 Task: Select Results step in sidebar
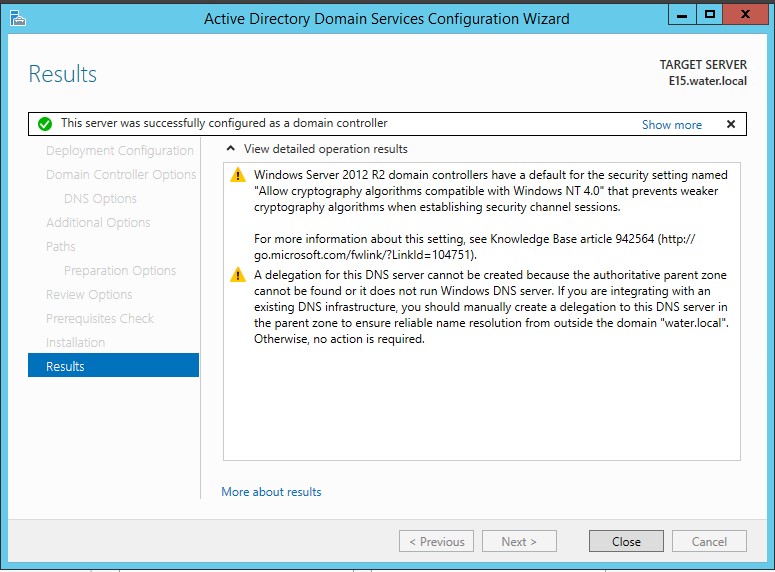click(x=114, y=366)
